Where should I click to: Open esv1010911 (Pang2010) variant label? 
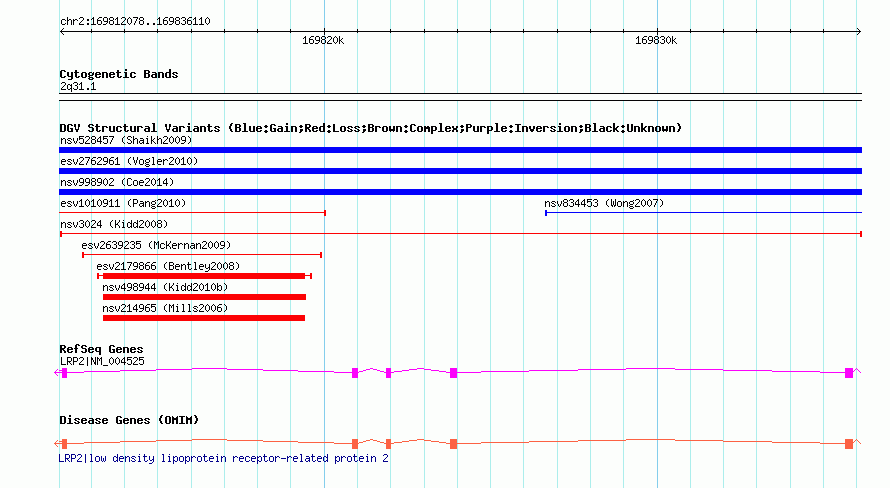pos(123,203)
